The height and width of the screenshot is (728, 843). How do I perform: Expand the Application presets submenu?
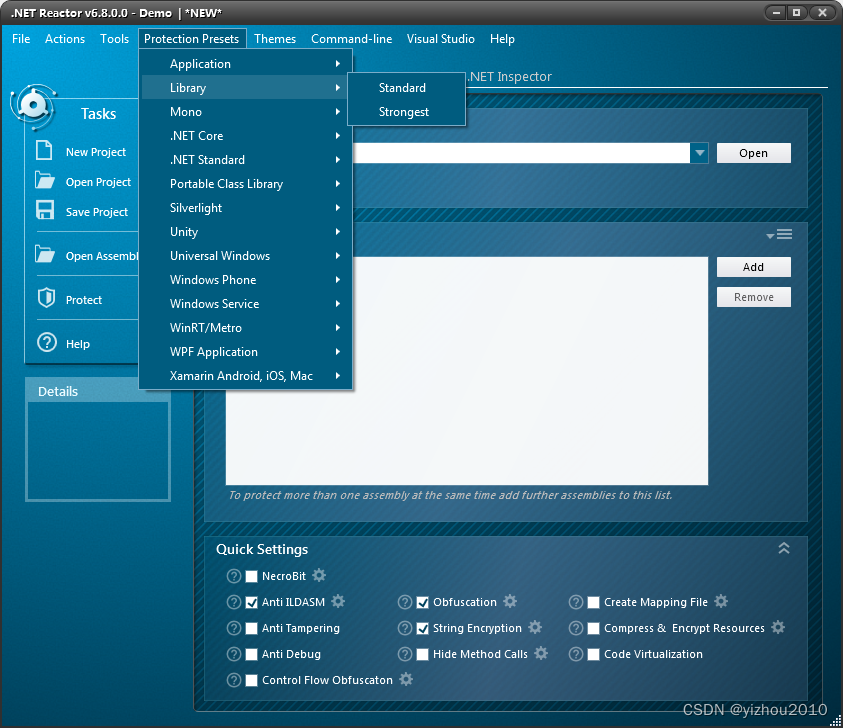click(247, 63)
